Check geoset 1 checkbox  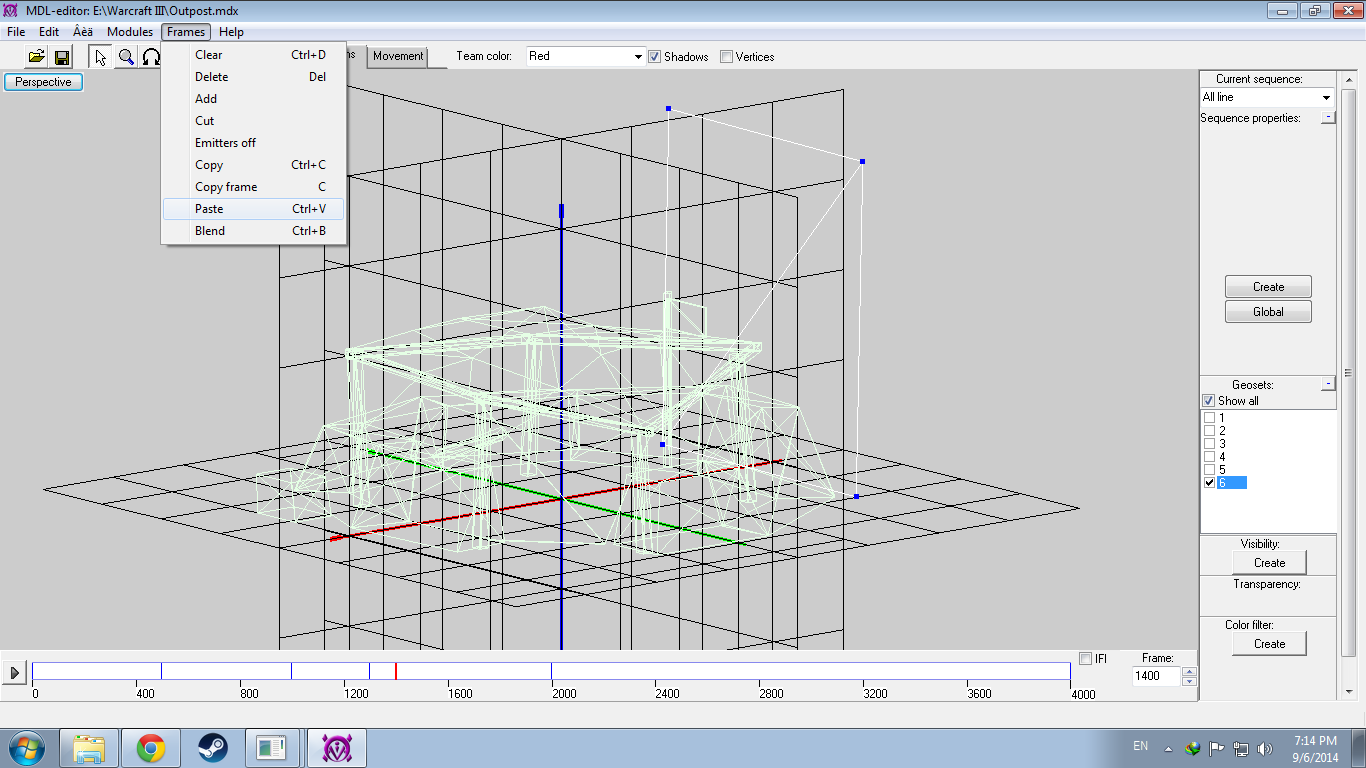[1209, 418]
